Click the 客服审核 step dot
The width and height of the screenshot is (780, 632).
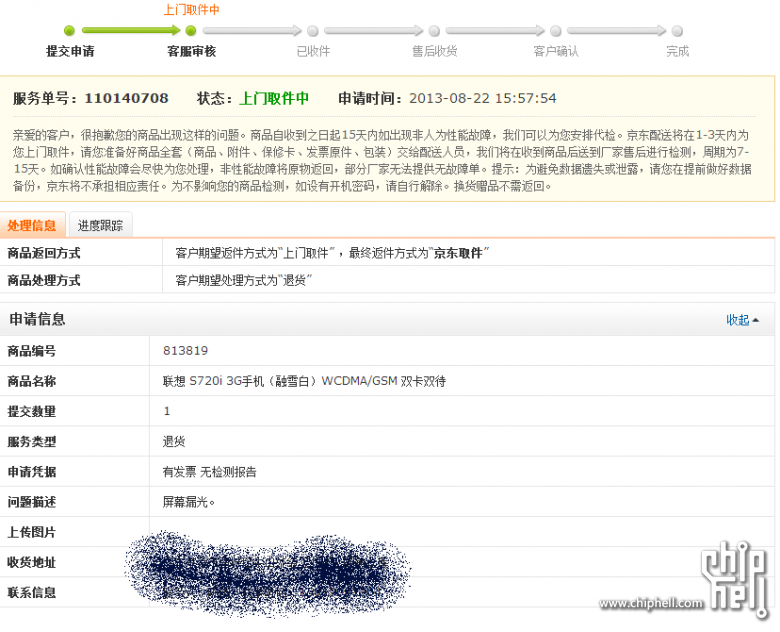[x=191, y=31]
